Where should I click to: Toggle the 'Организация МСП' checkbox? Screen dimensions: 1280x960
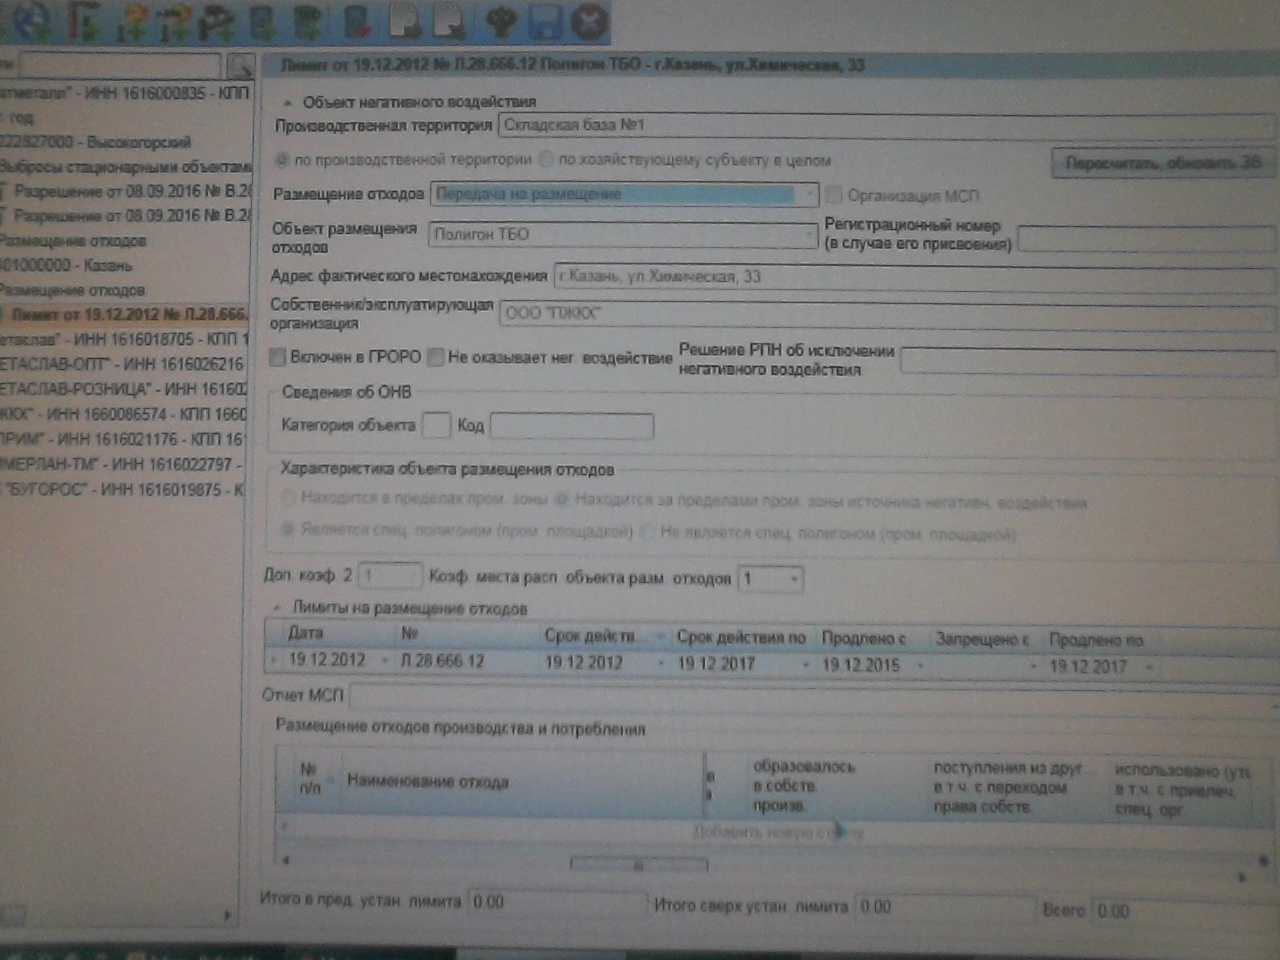[833, 195]
